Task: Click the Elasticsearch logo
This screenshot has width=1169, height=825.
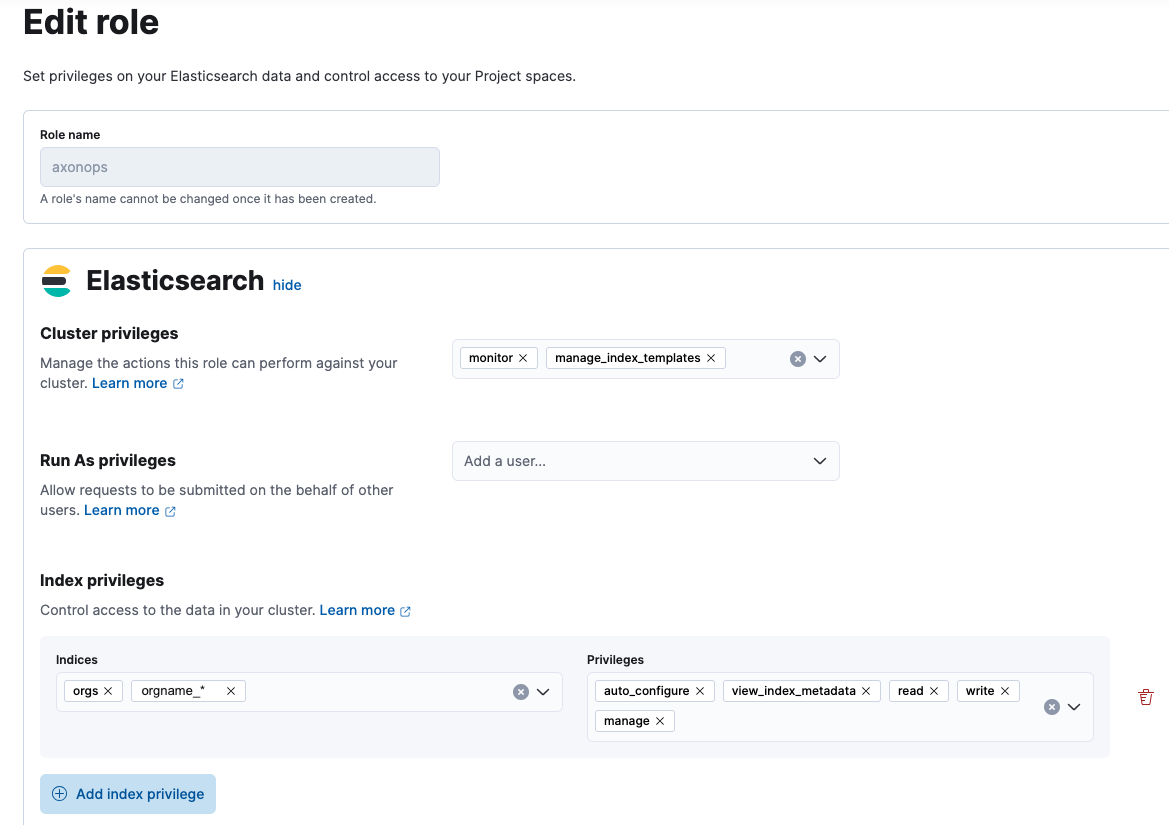Action: coord(56,281)
